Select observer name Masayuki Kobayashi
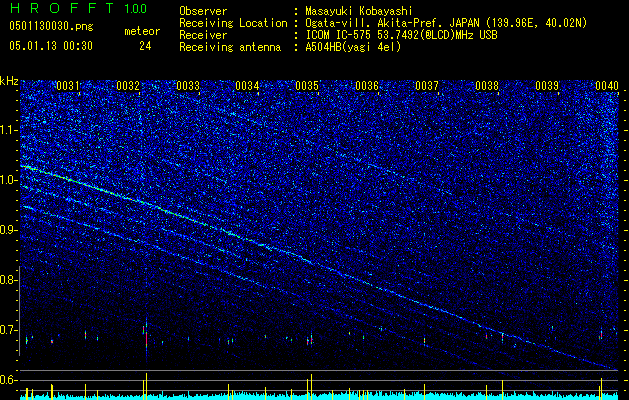This screenshot has height=400, width=629. [359, 11]
